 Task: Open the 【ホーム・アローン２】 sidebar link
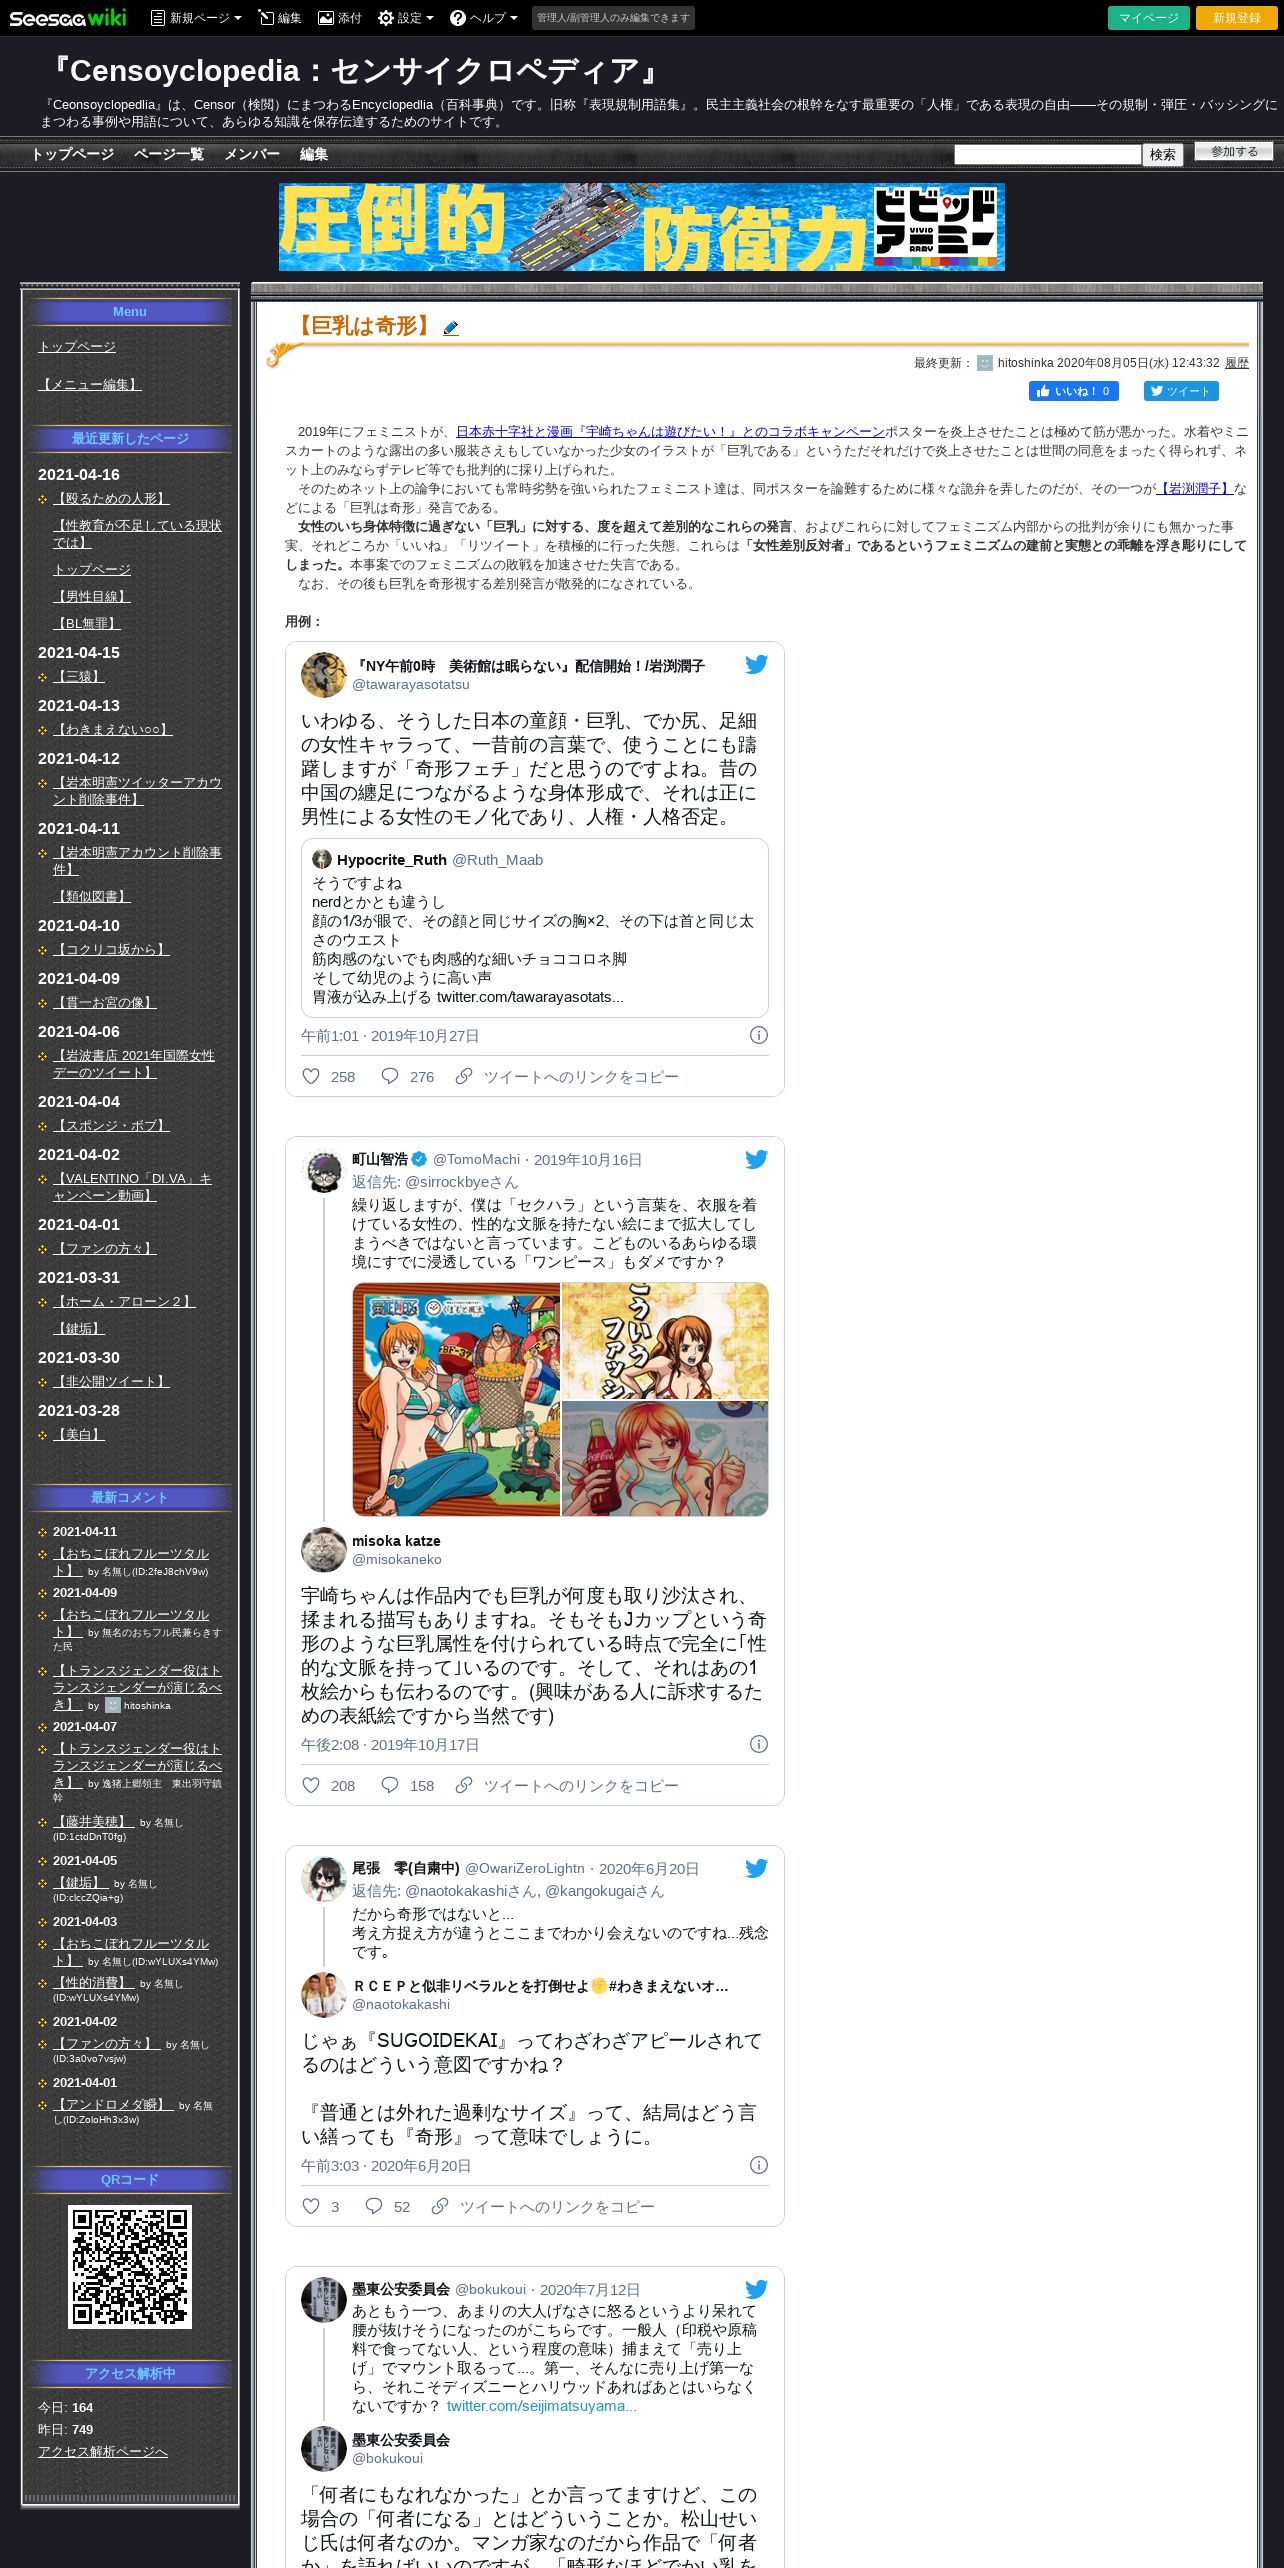[x=124, y=1301]
